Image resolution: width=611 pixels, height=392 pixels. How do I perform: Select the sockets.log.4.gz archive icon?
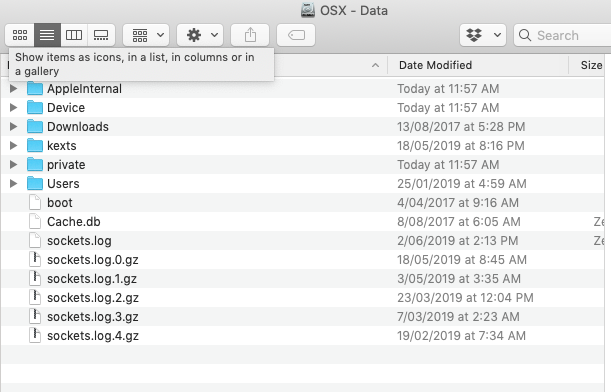(35, 336)
